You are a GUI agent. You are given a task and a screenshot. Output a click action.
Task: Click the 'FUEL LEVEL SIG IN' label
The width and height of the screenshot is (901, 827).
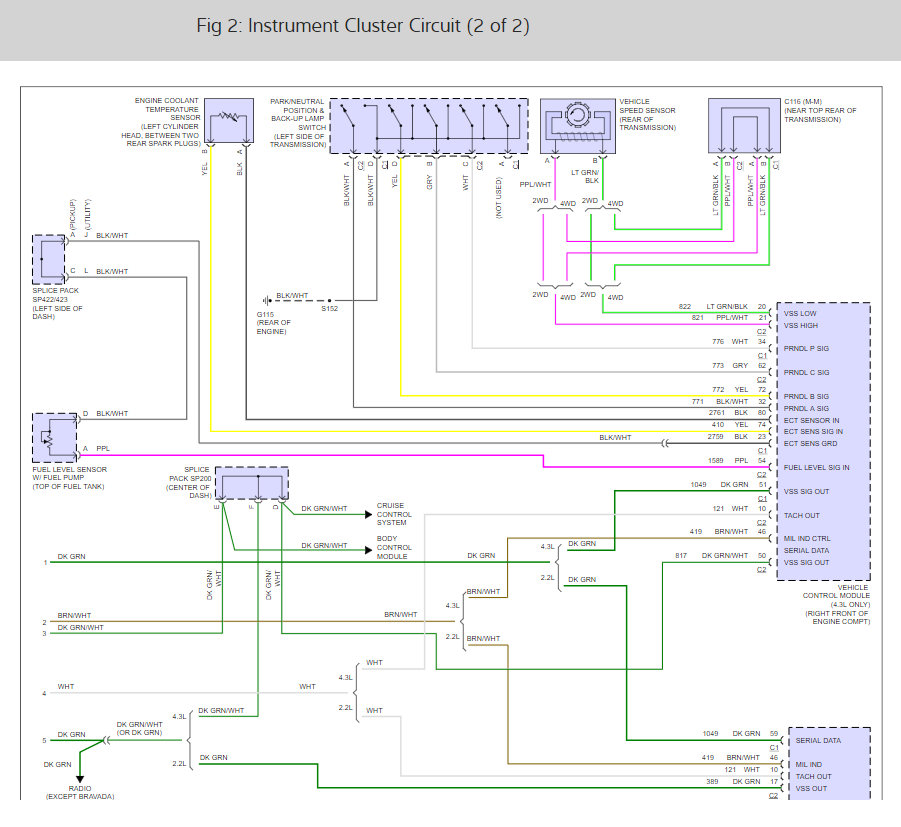817,468
